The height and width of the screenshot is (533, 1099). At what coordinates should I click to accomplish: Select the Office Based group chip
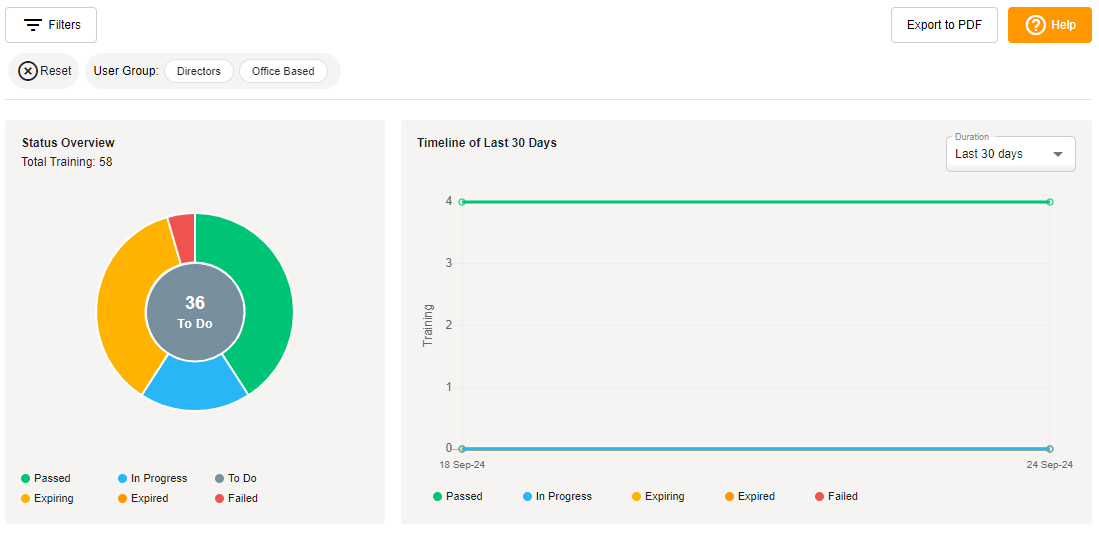click(283, 71)
